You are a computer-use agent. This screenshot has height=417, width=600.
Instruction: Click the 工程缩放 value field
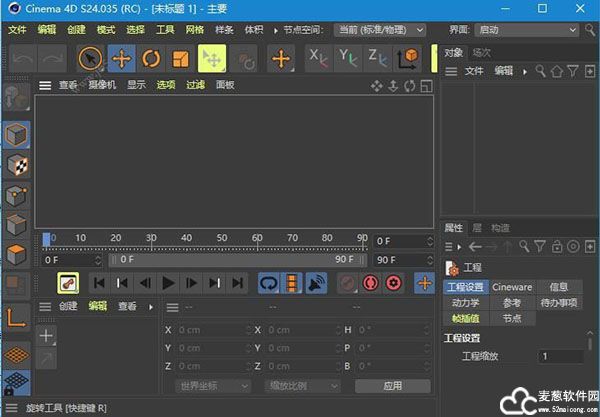(562, 356)
